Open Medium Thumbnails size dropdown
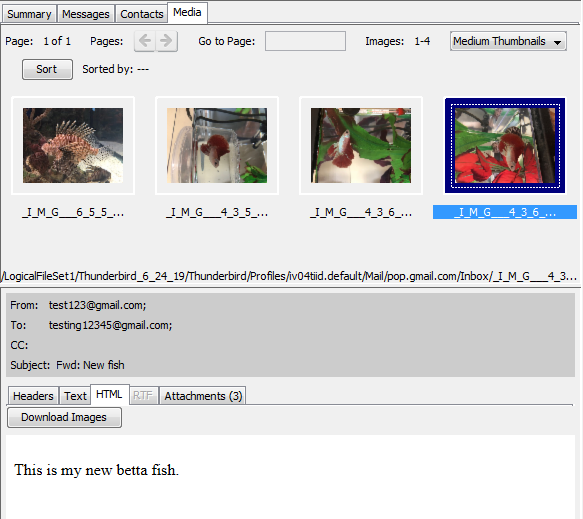The image size is (583, 519). click(x=508, y=41)
